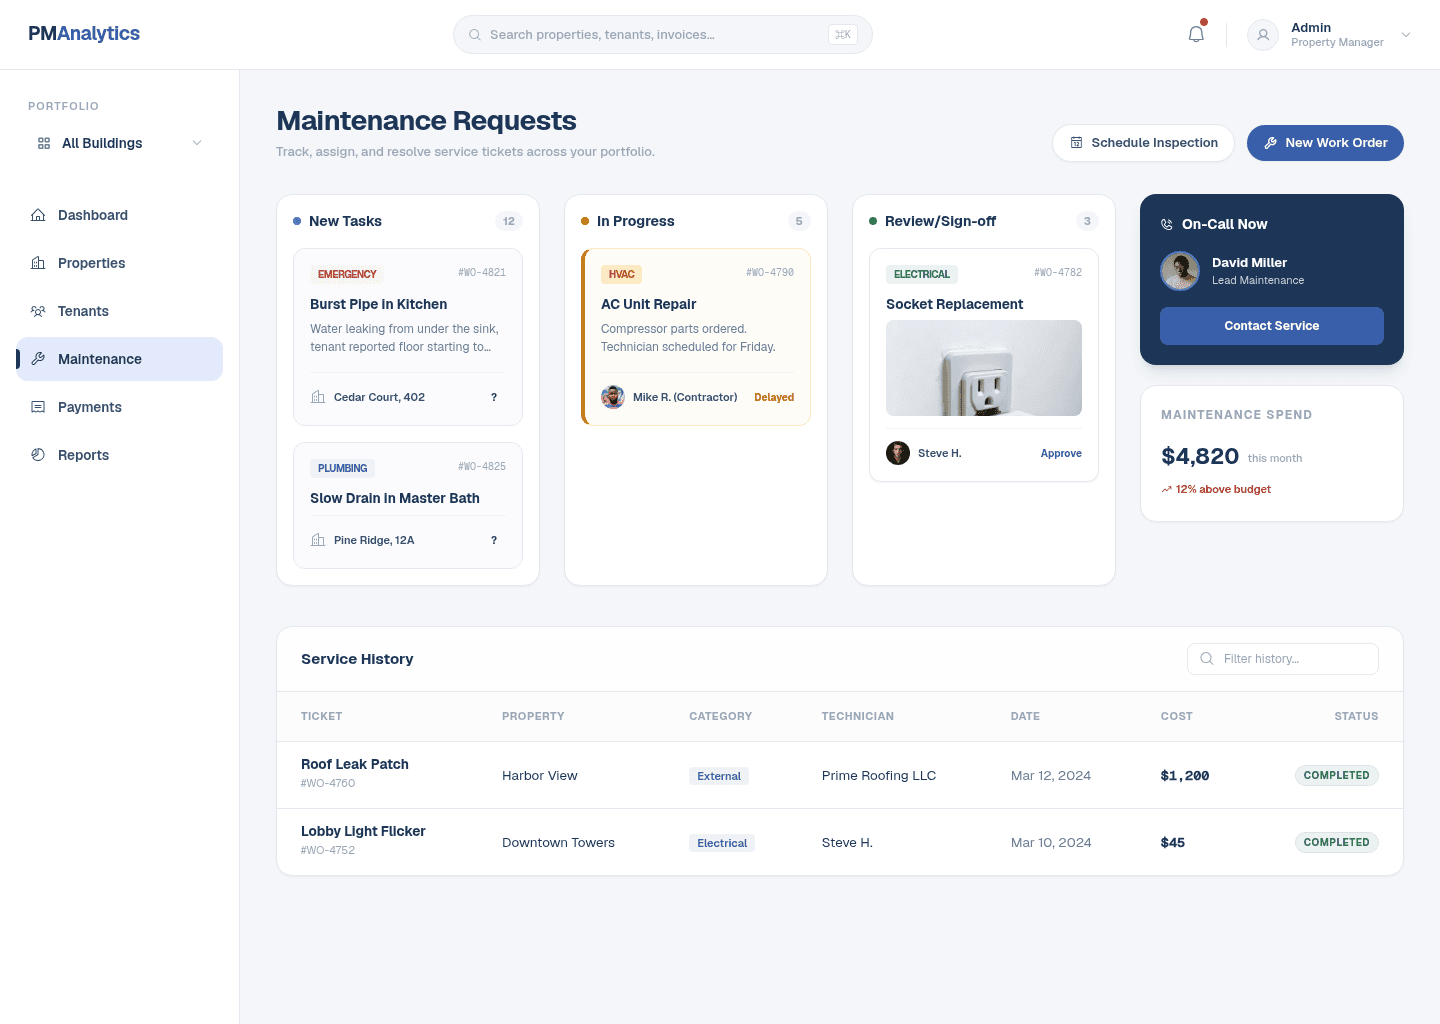Click the New Tasks count badge 12

point(509,221)
